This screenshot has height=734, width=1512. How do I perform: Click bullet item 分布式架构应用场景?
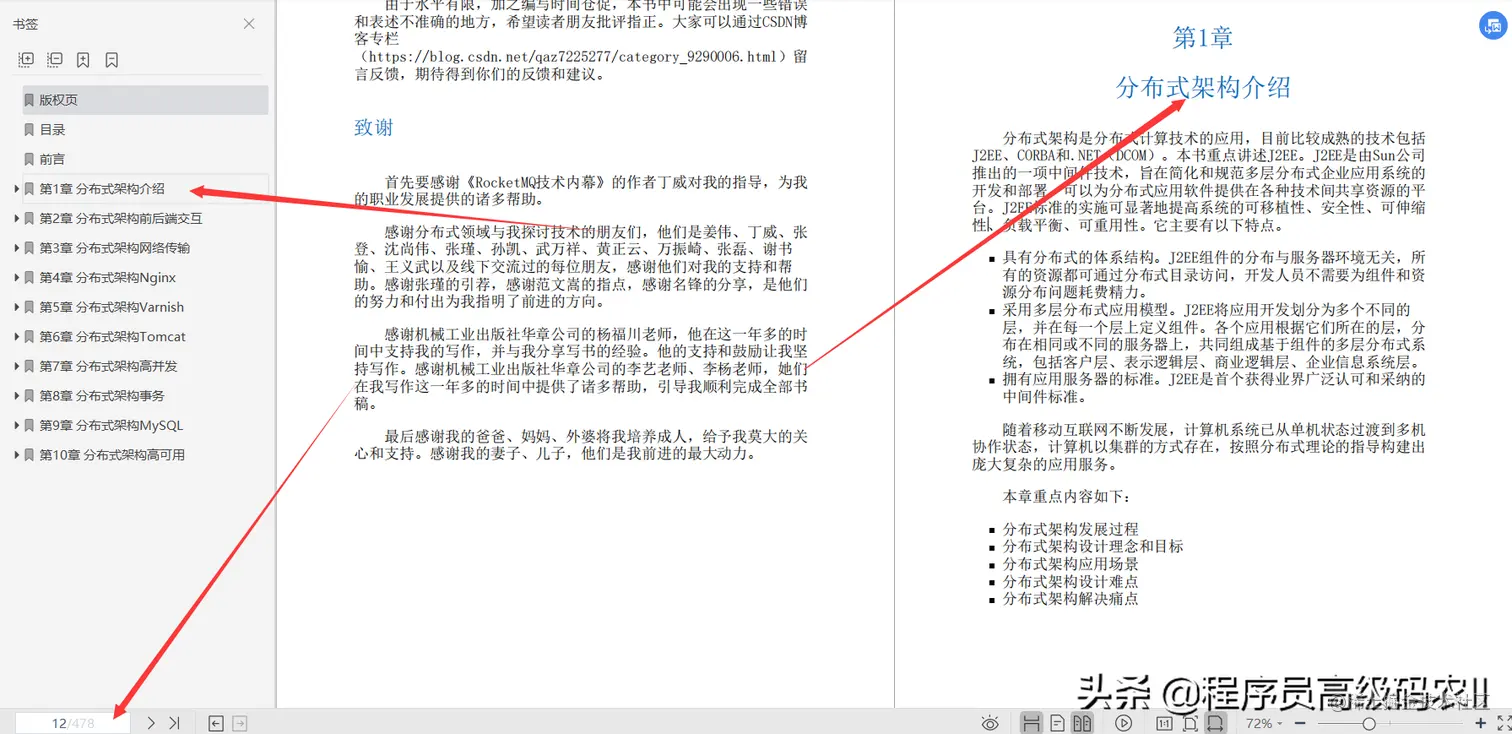click(x=1071, y=564)
